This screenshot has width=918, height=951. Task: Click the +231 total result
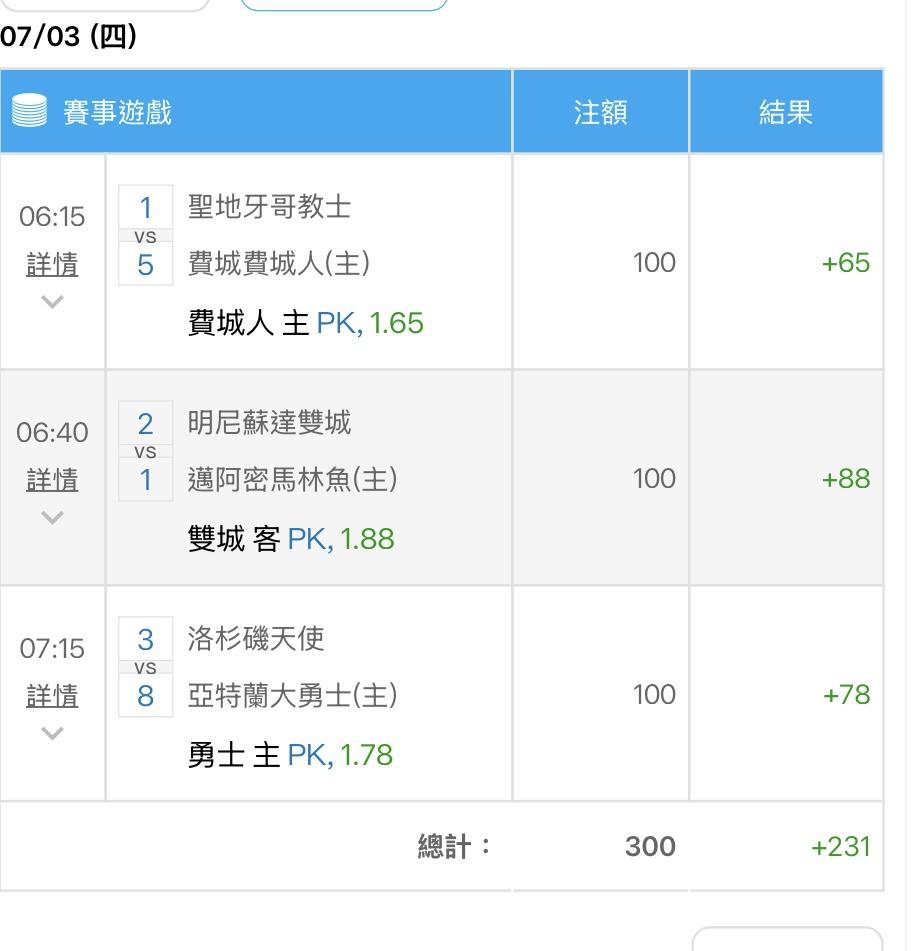(841, 846)
